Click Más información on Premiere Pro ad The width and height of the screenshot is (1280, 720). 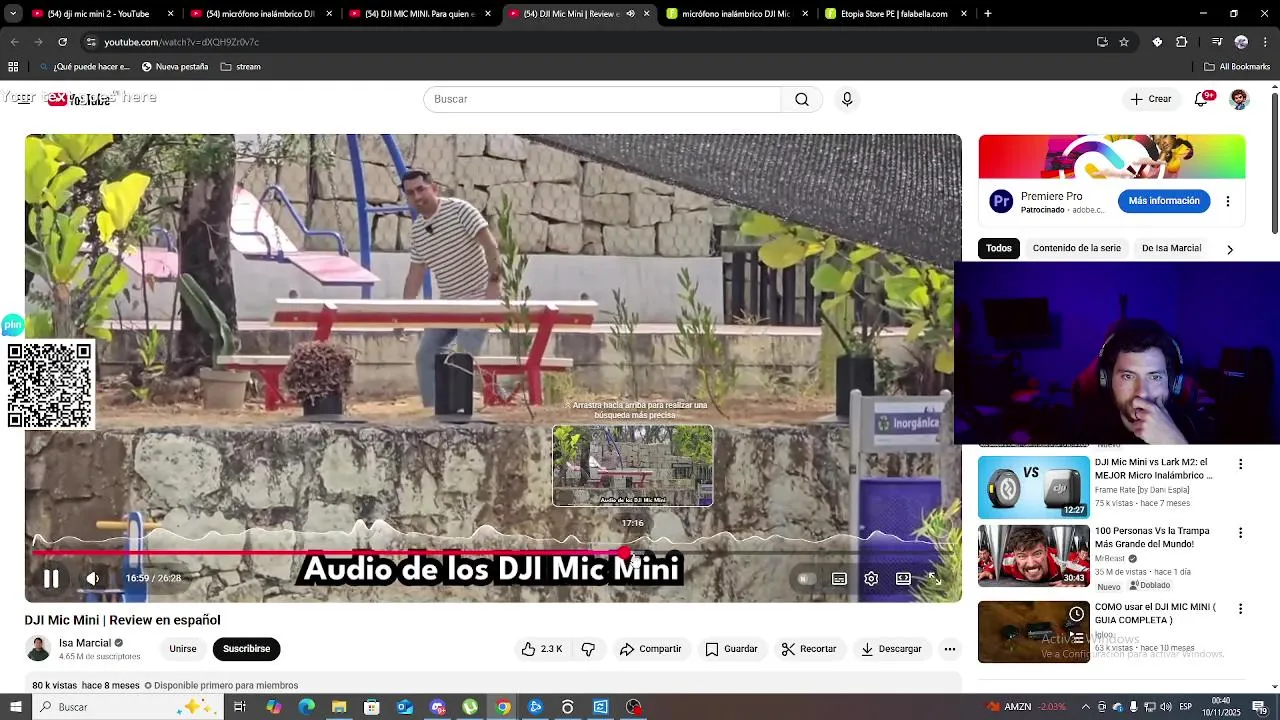point(1164,201)
